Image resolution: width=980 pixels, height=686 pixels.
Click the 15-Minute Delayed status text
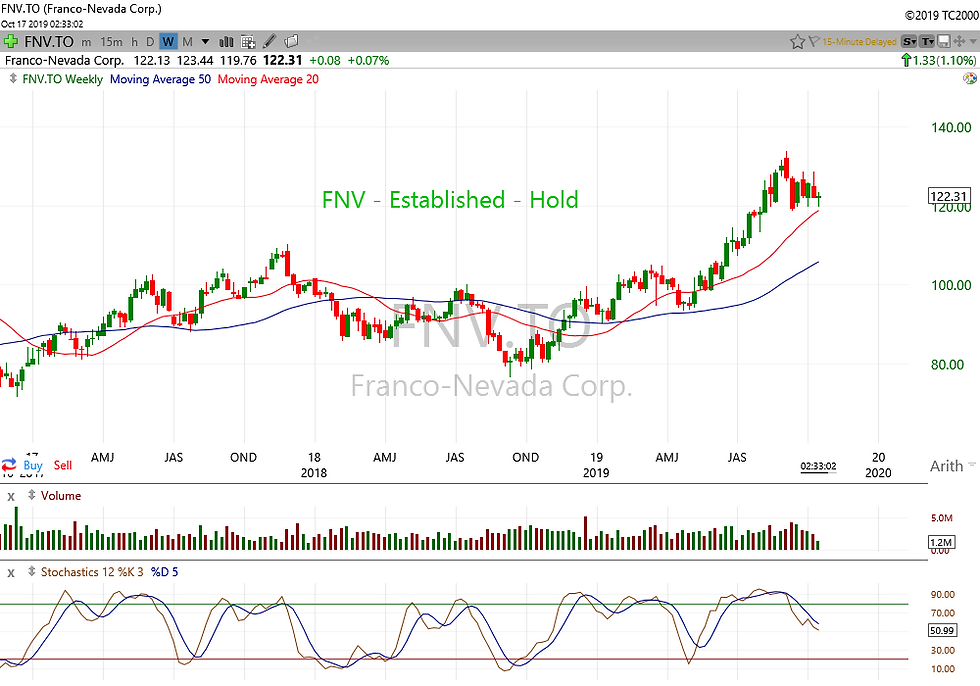tap(859, 42)
